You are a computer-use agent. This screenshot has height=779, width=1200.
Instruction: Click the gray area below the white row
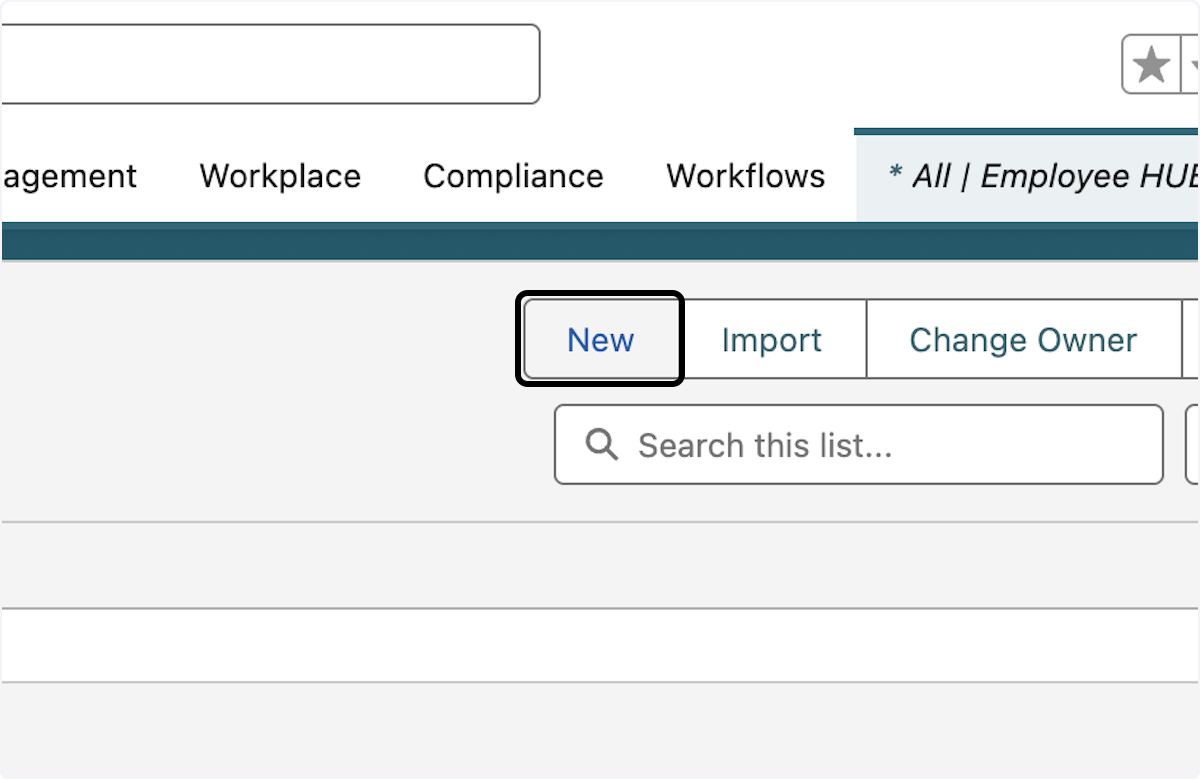pos(600,730)
